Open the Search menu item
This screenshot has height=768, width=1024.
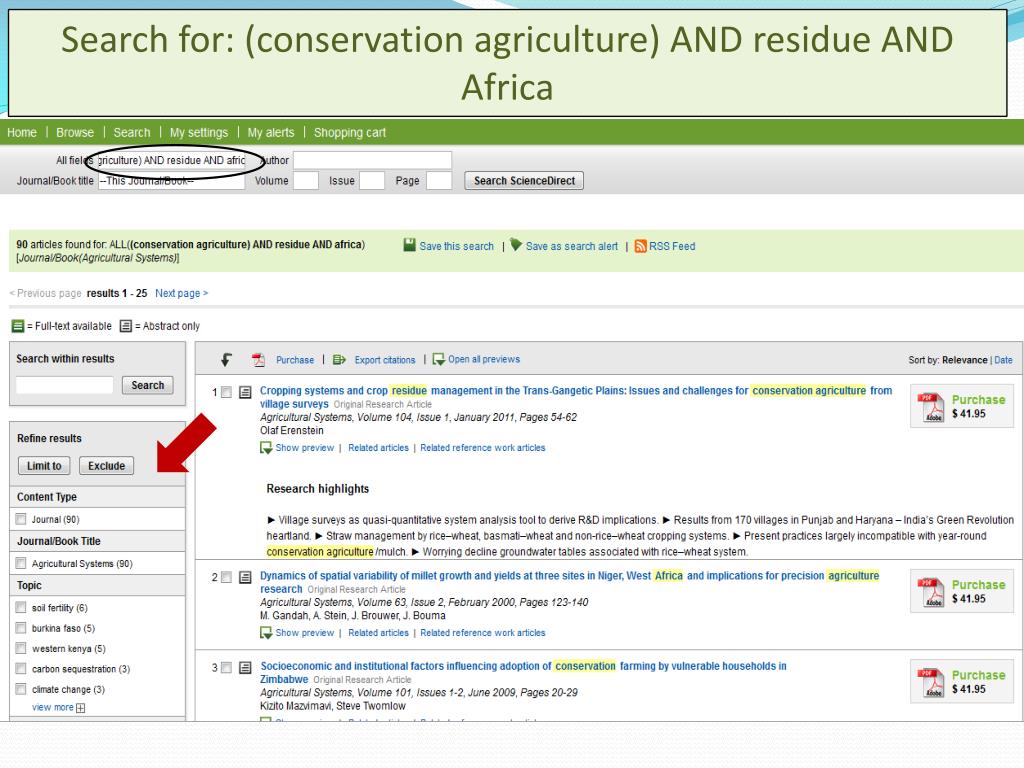[x=131, y=133]
